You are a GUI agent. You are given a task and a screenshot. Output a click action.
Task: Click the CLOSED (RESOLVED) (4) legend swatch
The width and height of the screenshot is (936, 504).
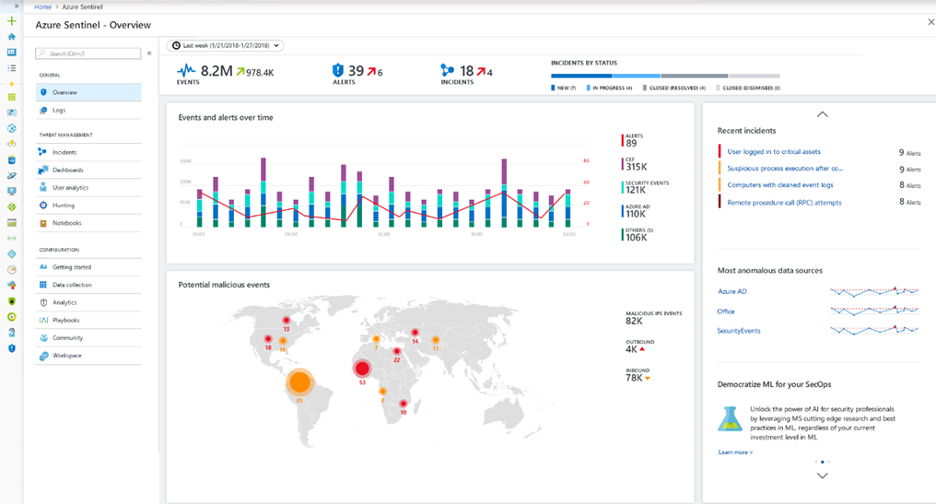(x=645, y=88)
